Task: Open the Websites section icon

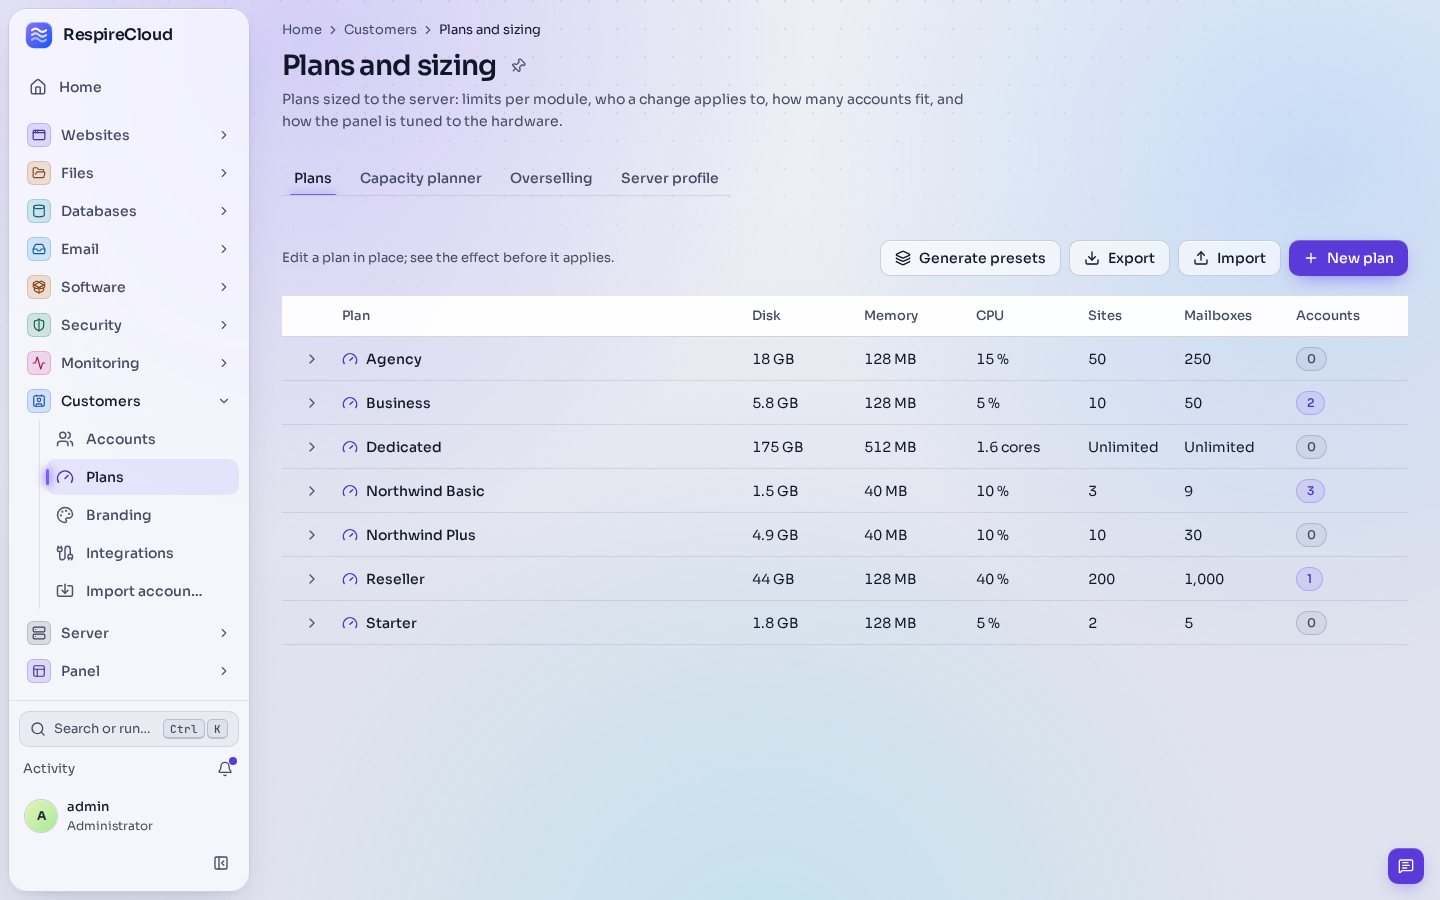Action: 39,135
